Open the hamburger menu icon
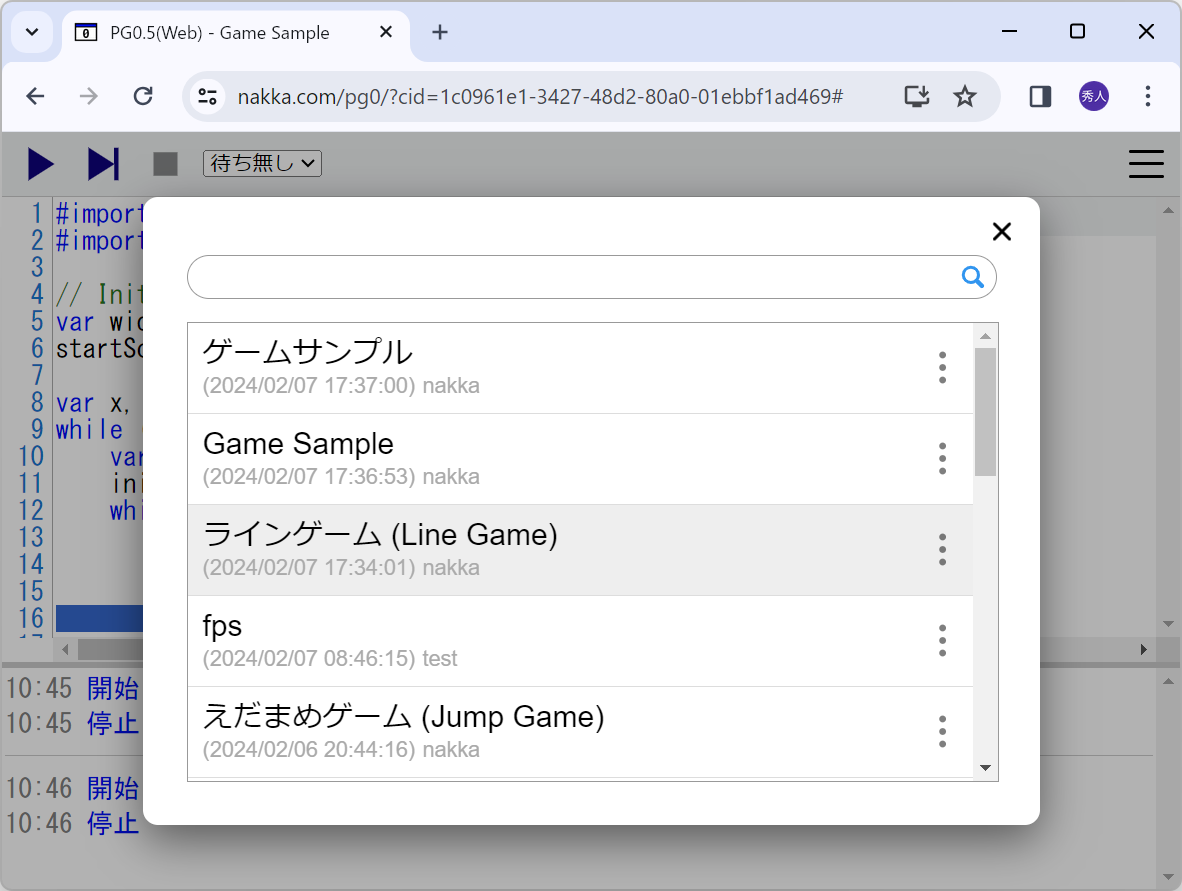Screen dimensions: 1182x891 click(1146, 164)
